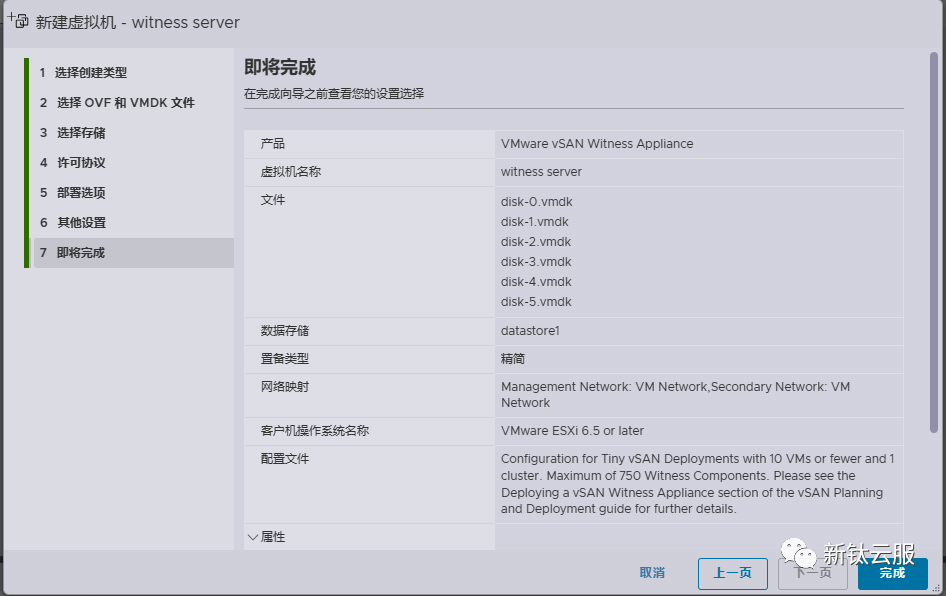
Task: Switch to step 6 其他设置
Action: click(81, 223)
